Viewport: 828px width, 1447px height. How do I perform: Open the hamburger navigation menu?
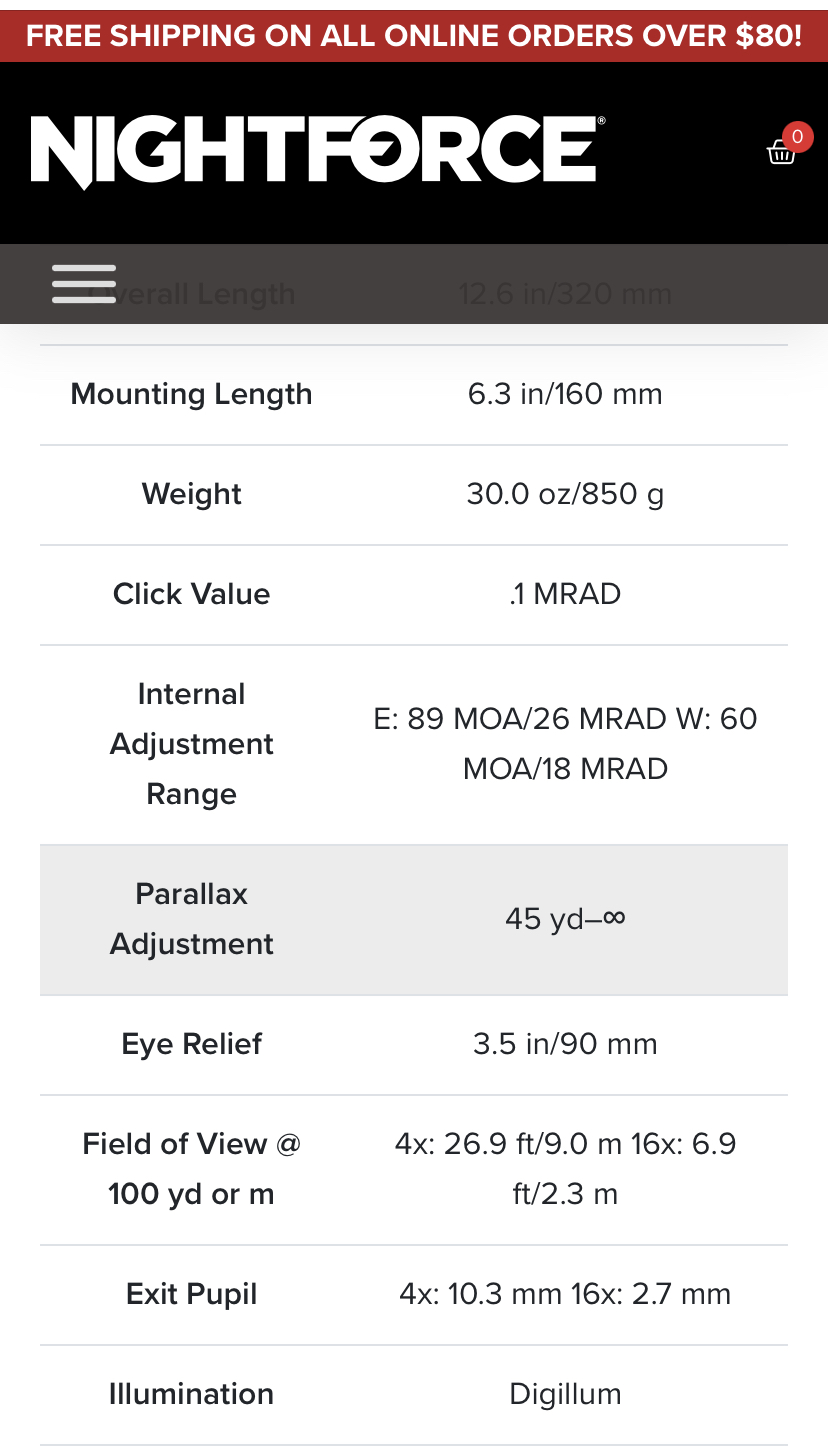(84, 284)
